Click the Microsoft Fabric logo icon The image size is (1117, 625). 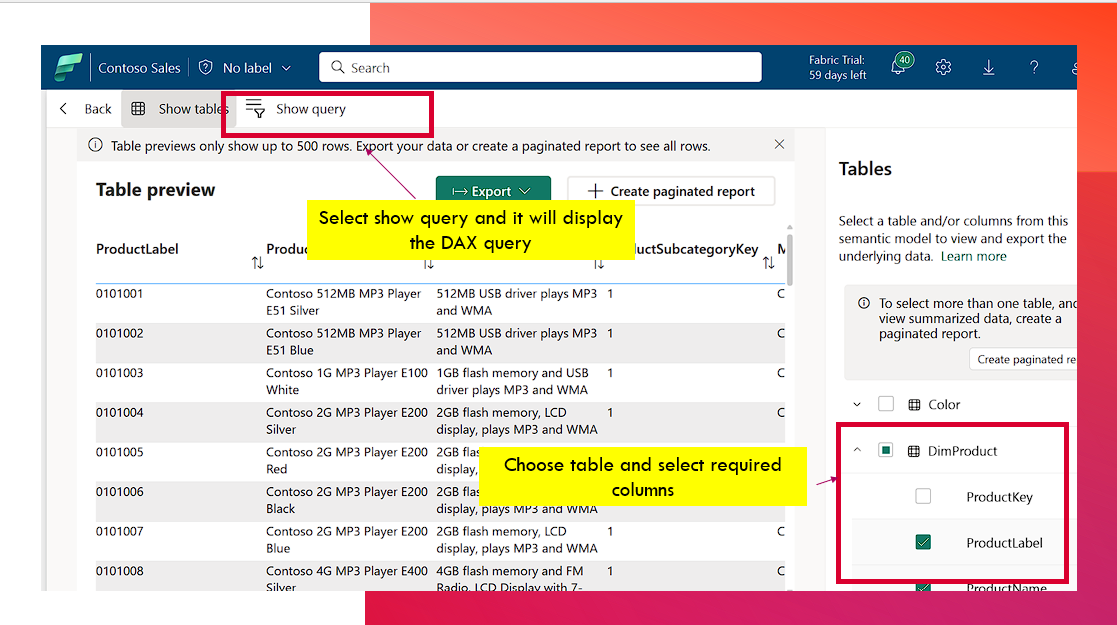pyautogui.click(x=68, y=68)
